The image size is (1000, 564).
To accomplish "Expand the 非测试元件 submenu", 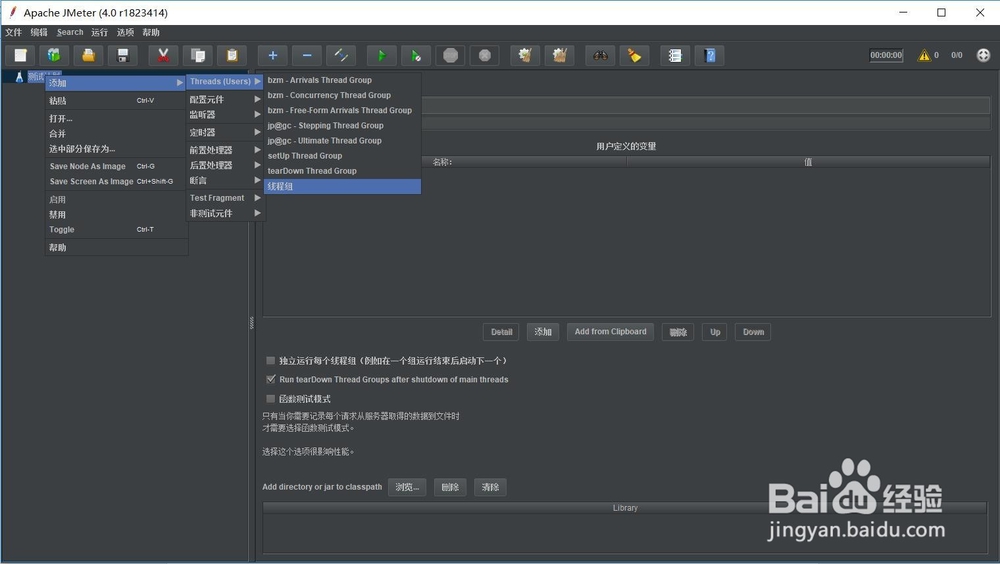I will point(225,213).
